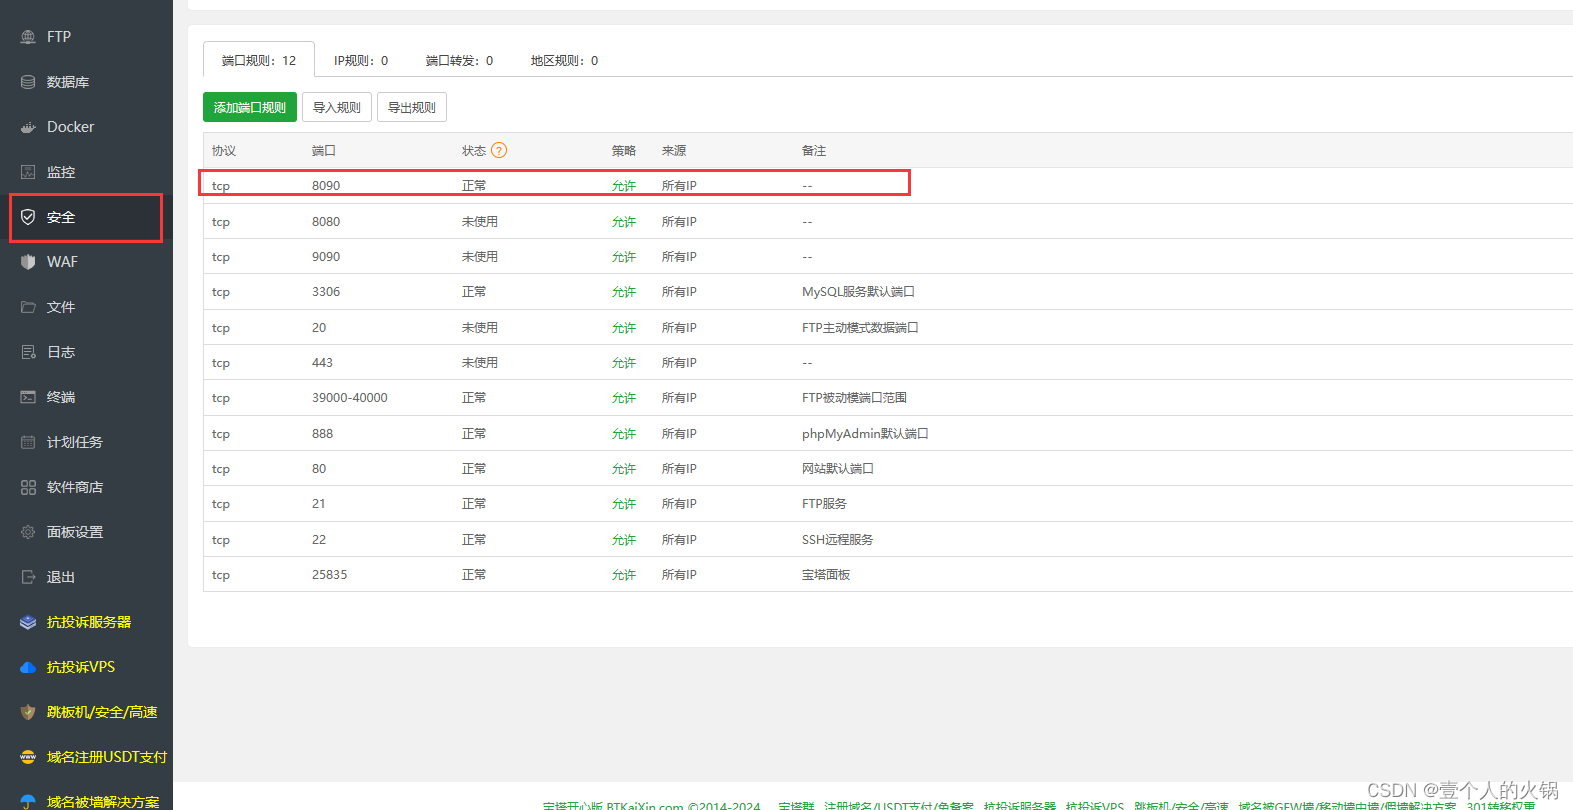The image size is (1573, 810).
Task: Click 允许 policy for port 22
Action: click(x=624, y=540)
